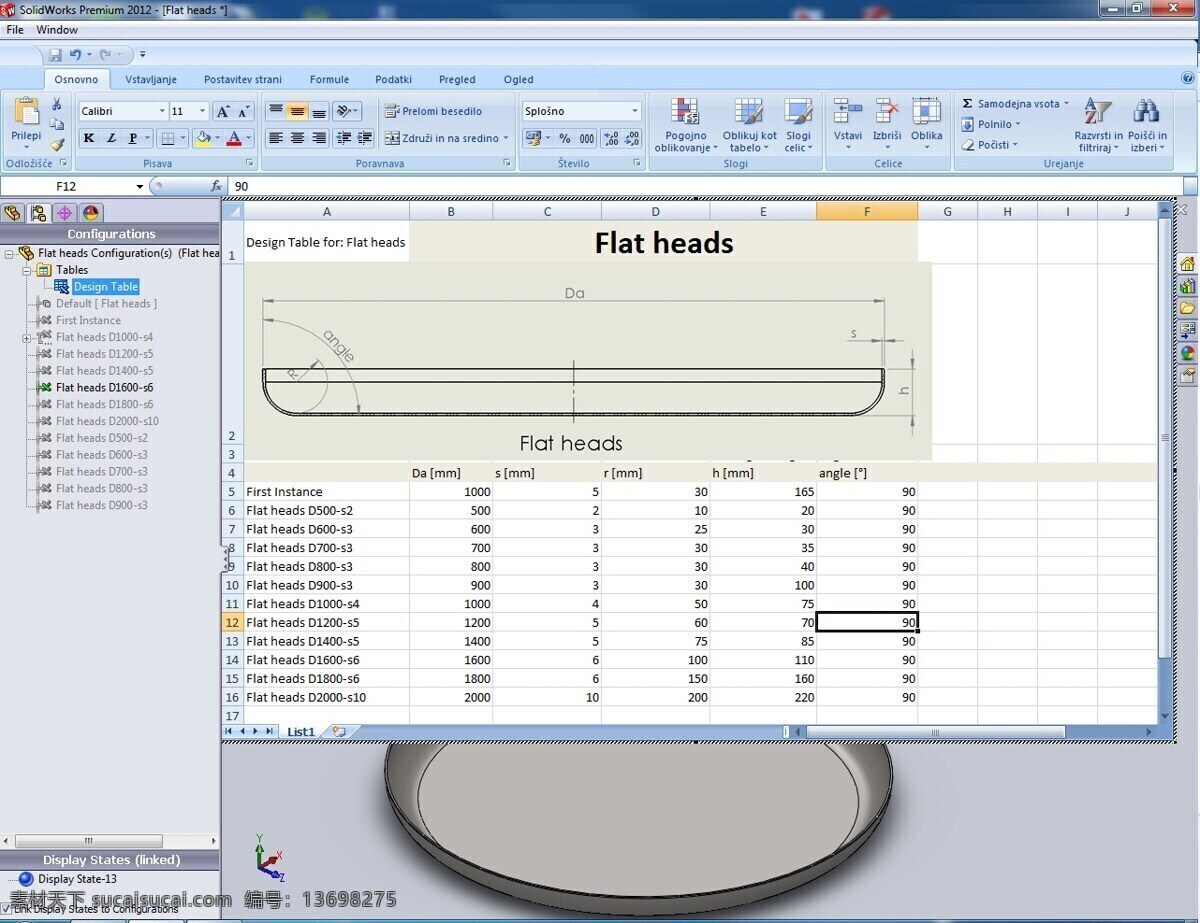Toggle italic formatting button
The width and height of the screenshot is (1200, 923).
point(111,138)
